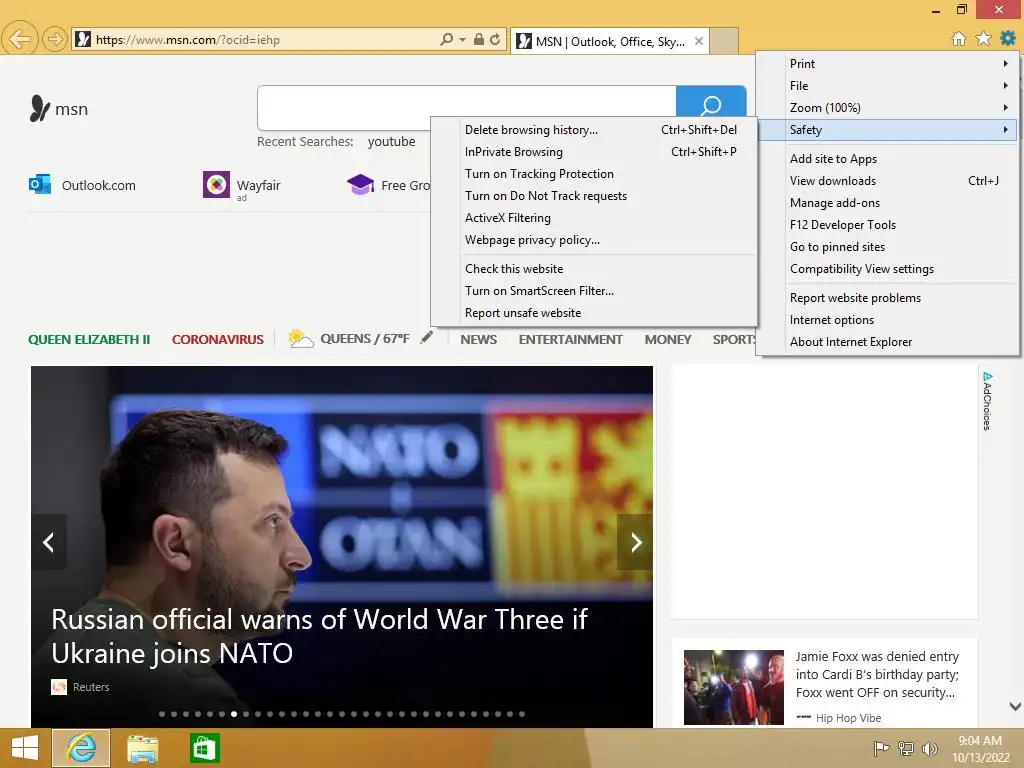
Task: Open the address bar autocomplete dropdown arrow
Action: pos(462,39)
